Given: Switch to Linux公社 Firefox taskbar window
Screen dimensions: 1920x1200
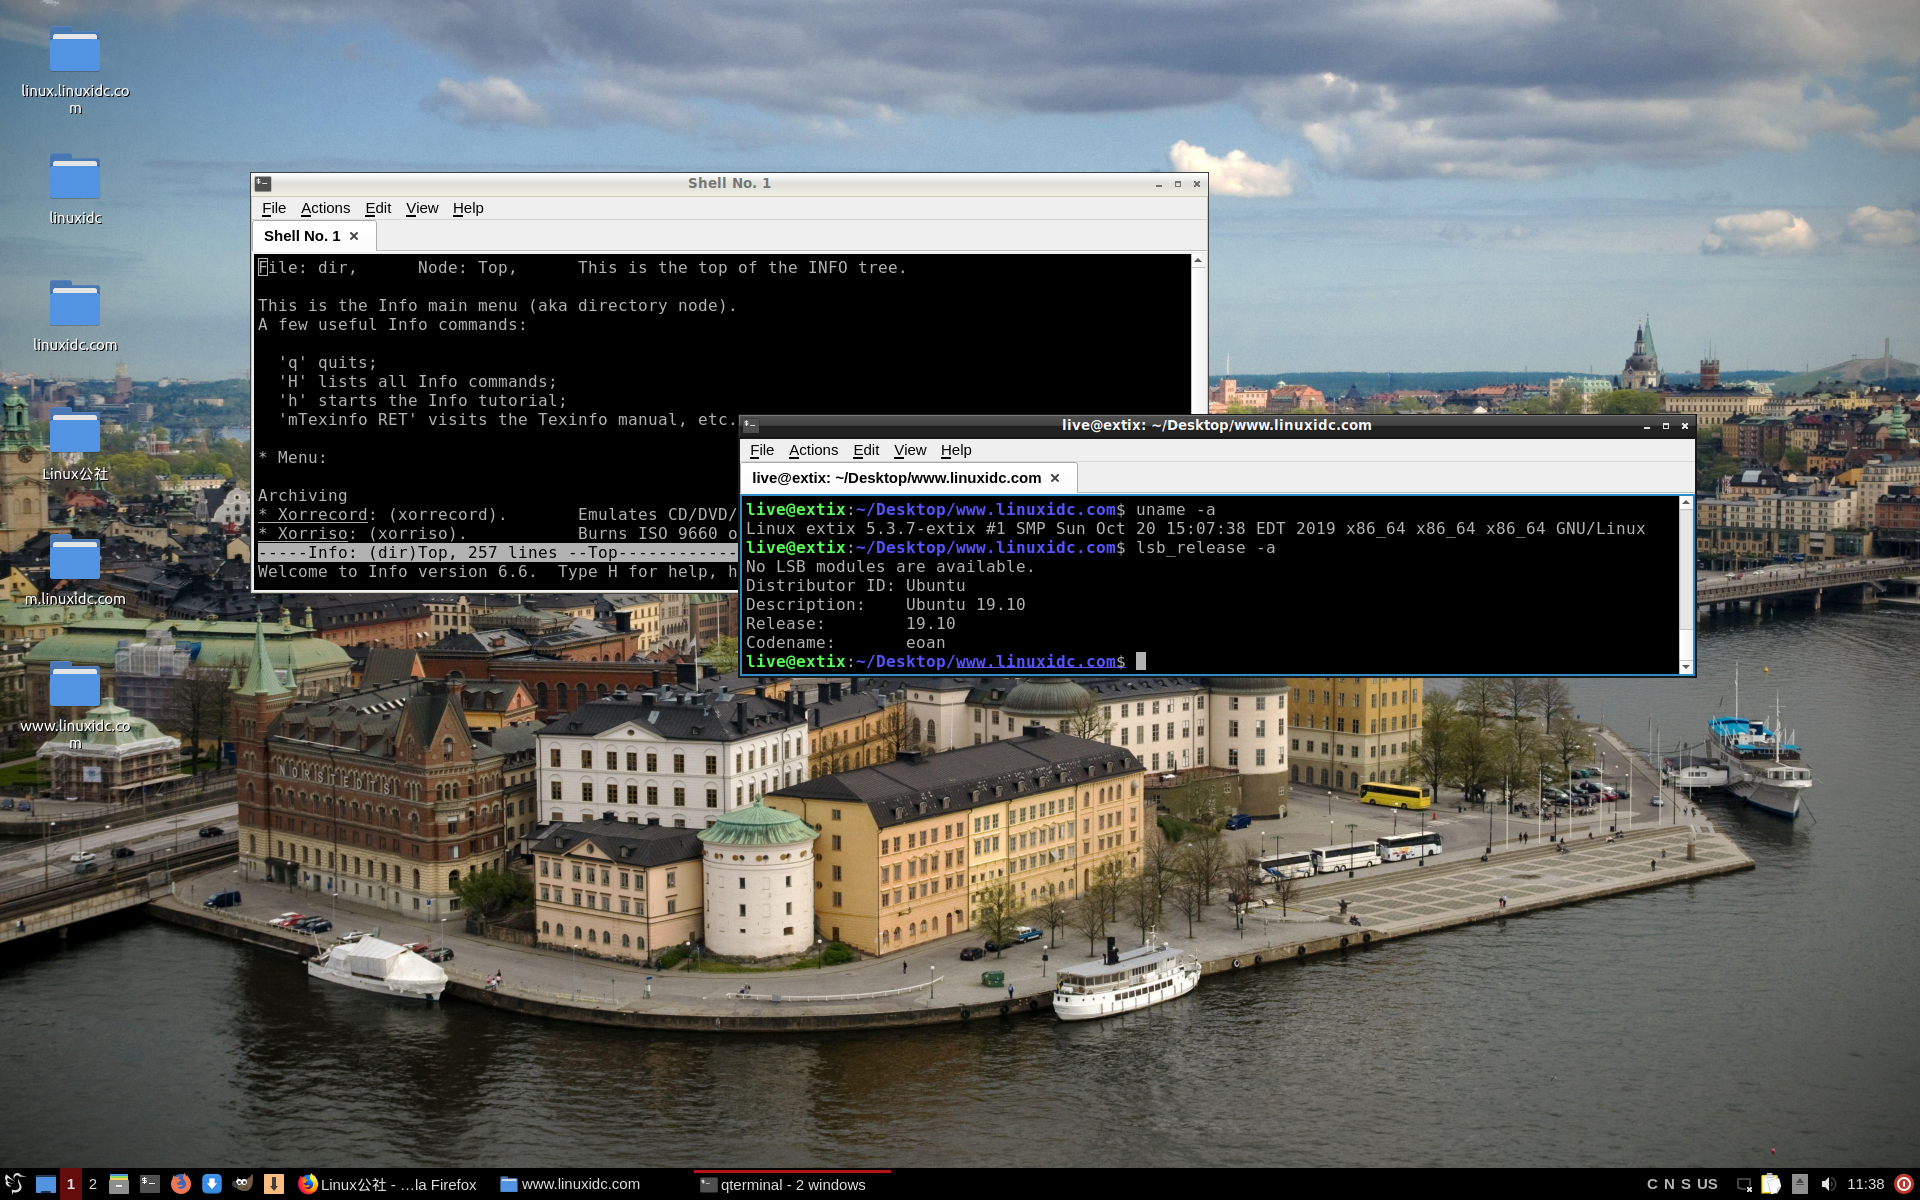Looking at the screenshot, I should click(389, 1184).
